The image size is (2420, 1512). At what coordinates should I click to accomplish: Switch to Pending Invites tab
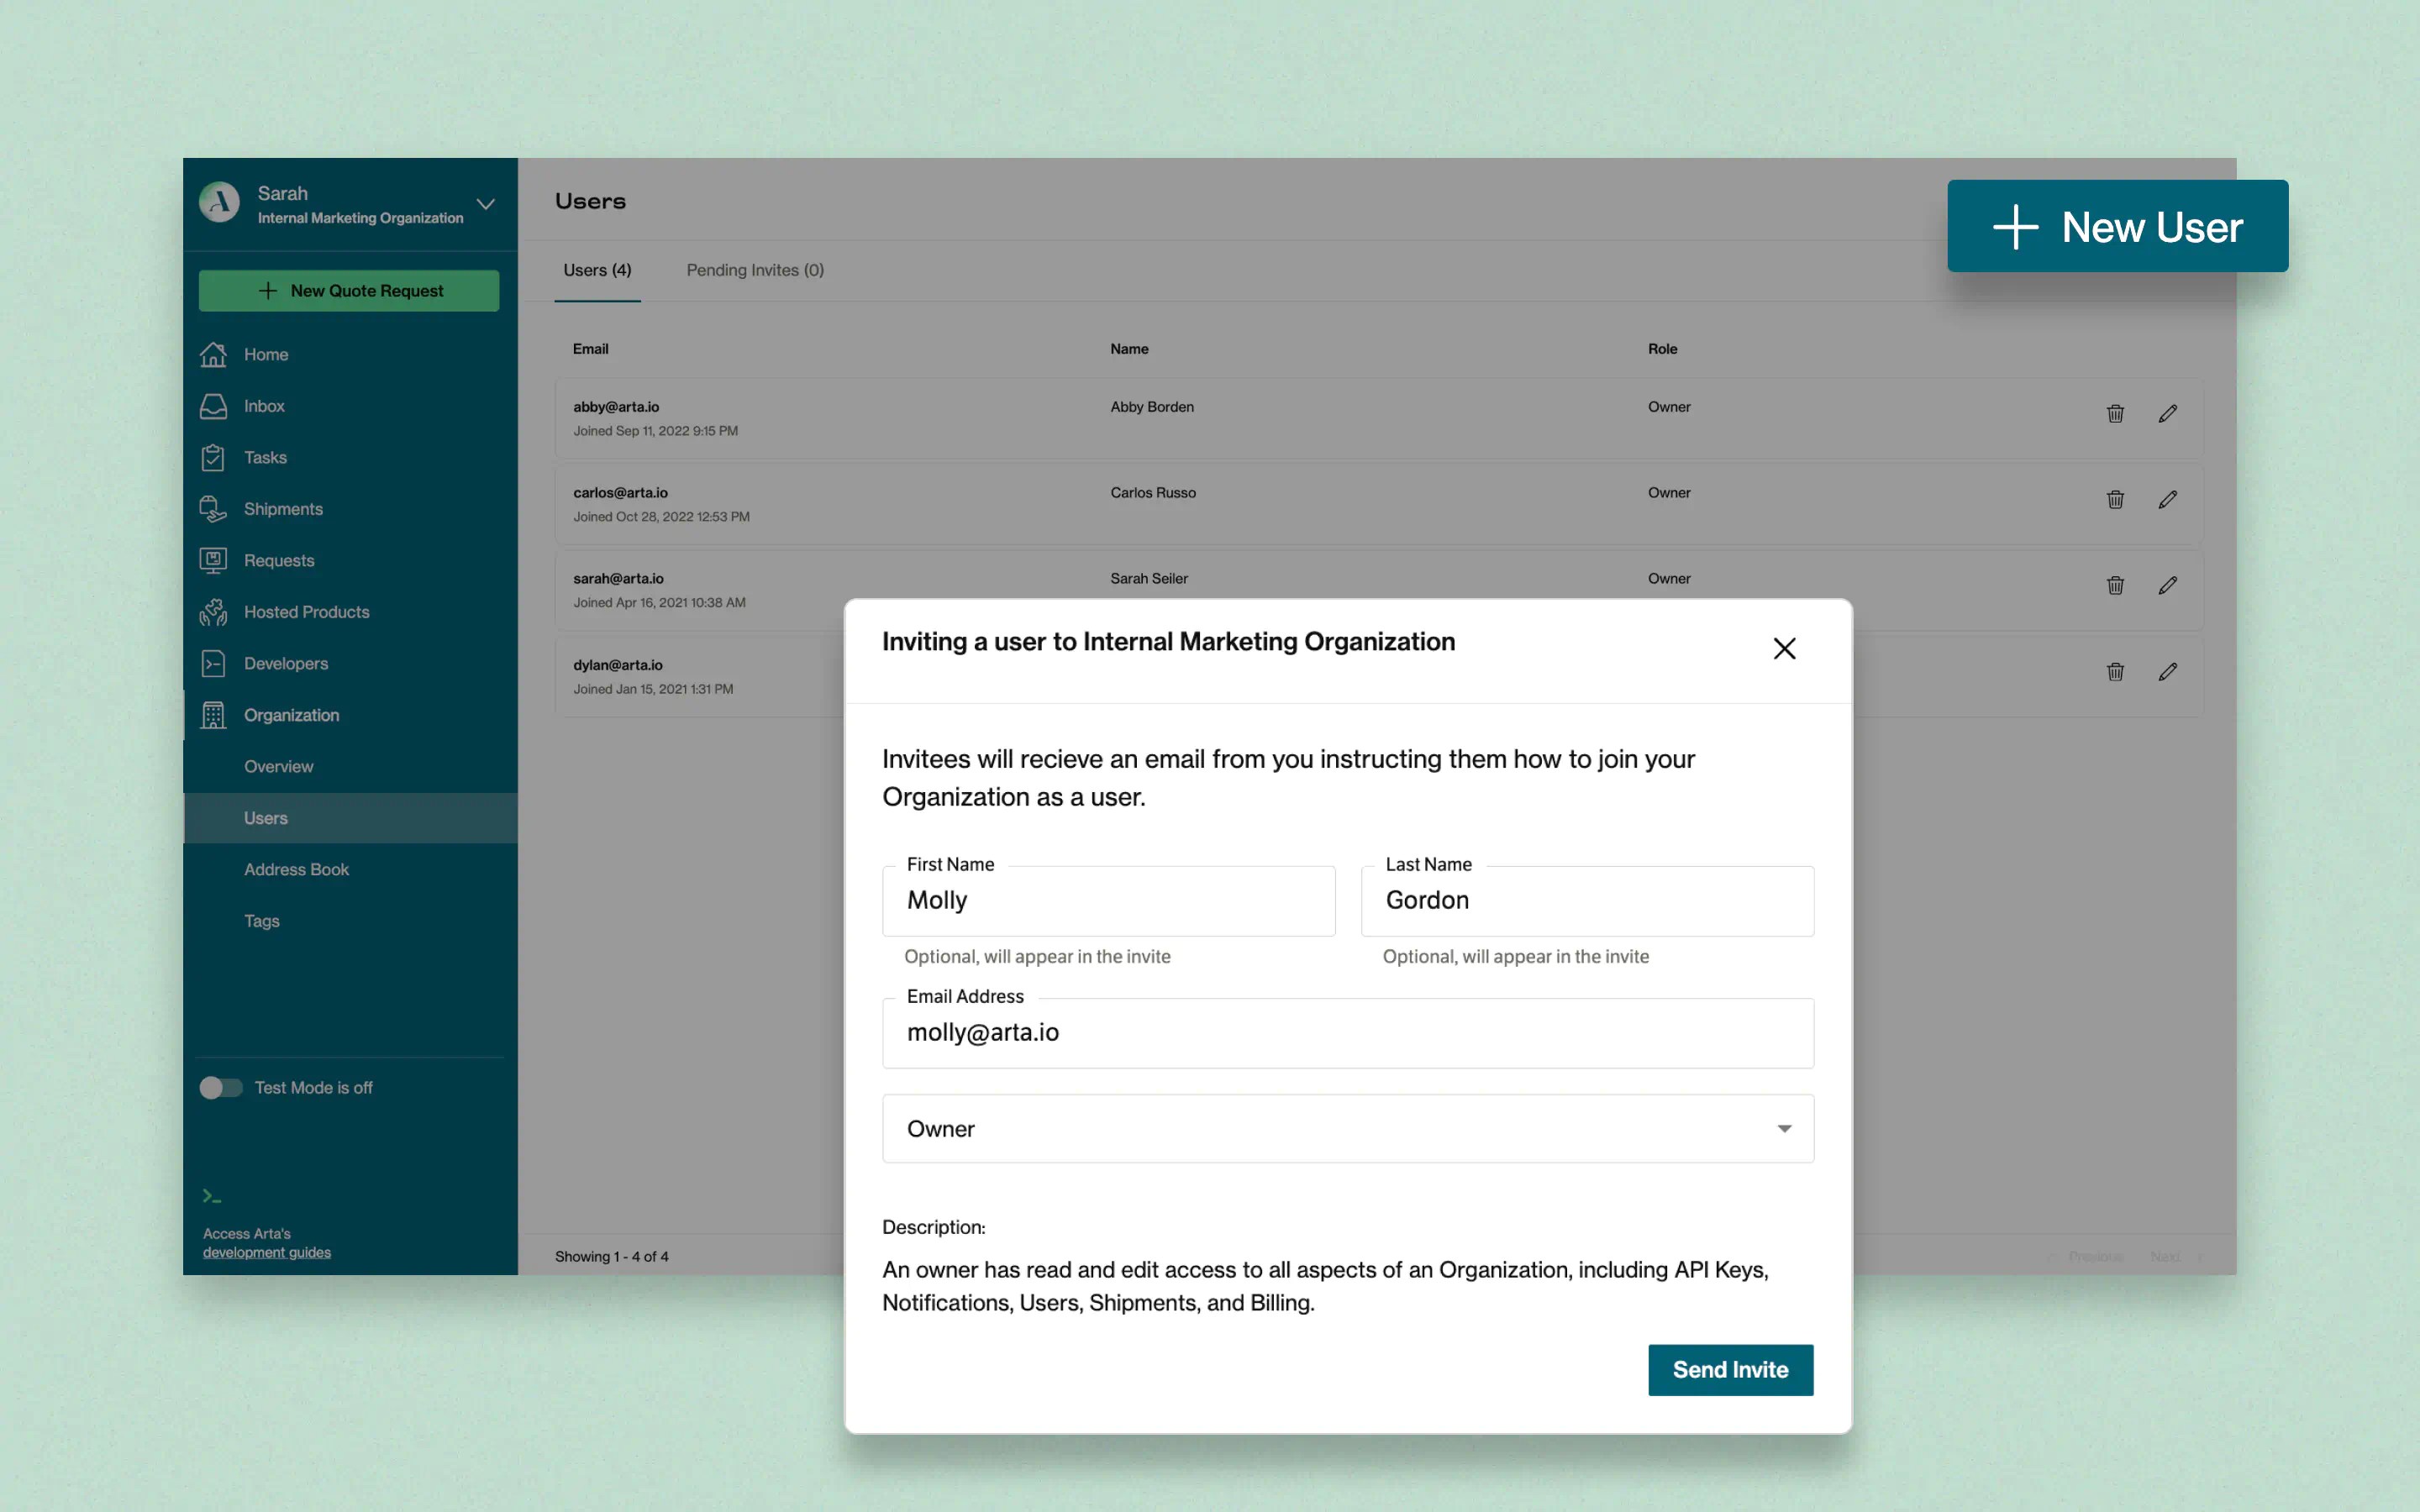click(754, 270)
